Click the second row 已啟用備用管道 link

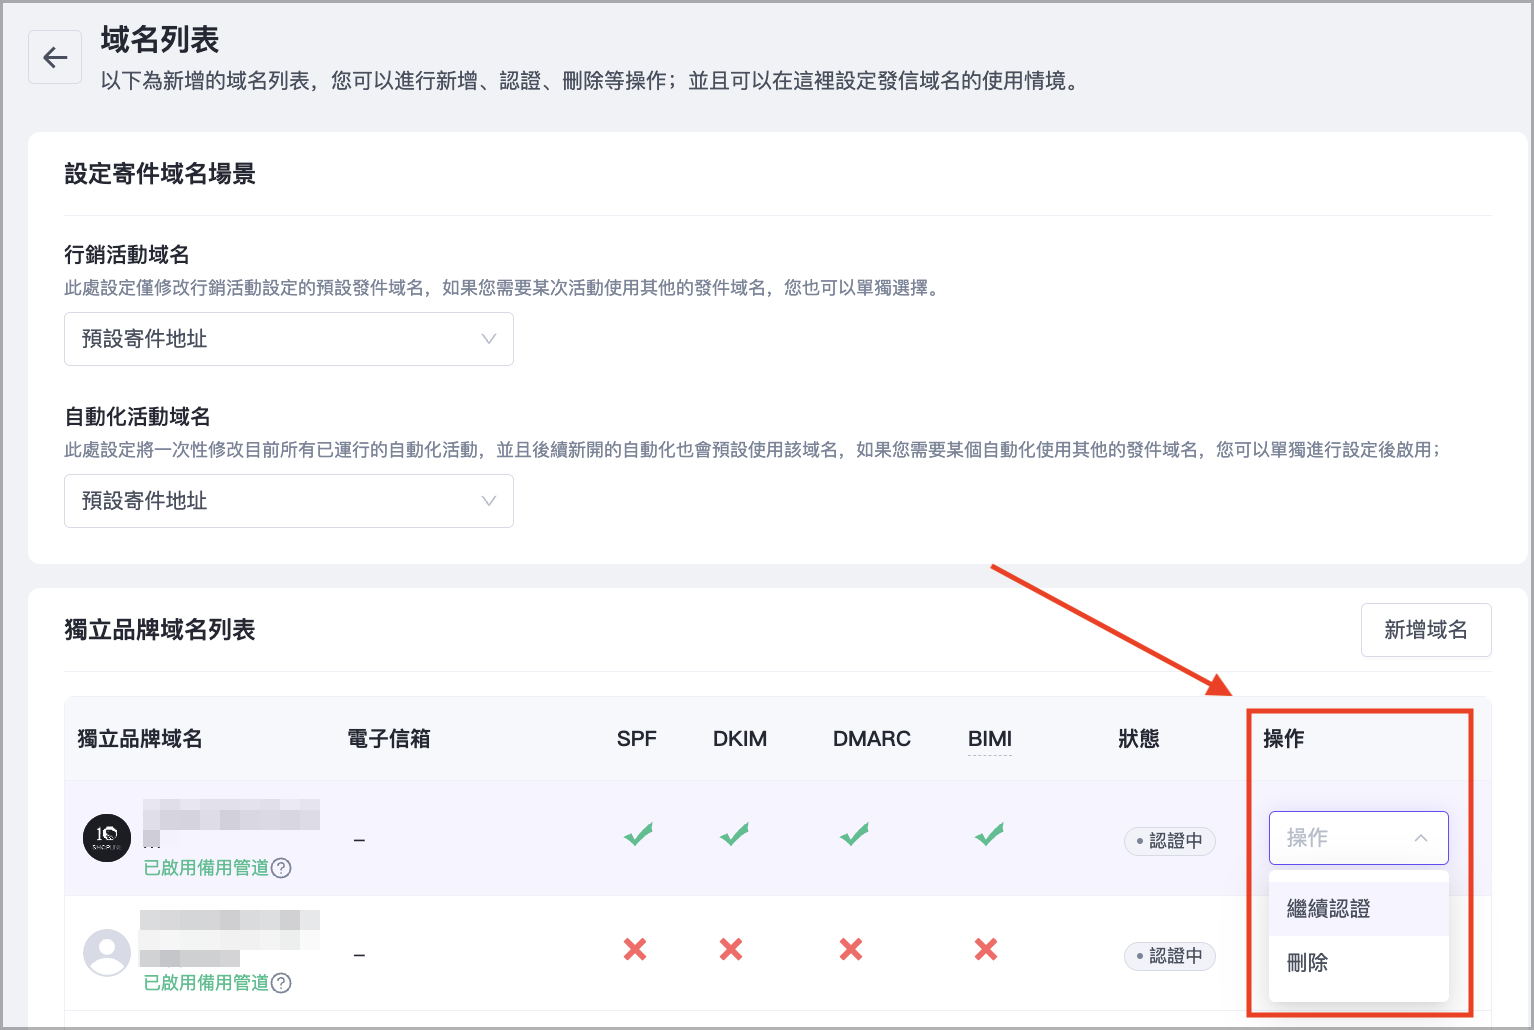(x=206, y=983)
